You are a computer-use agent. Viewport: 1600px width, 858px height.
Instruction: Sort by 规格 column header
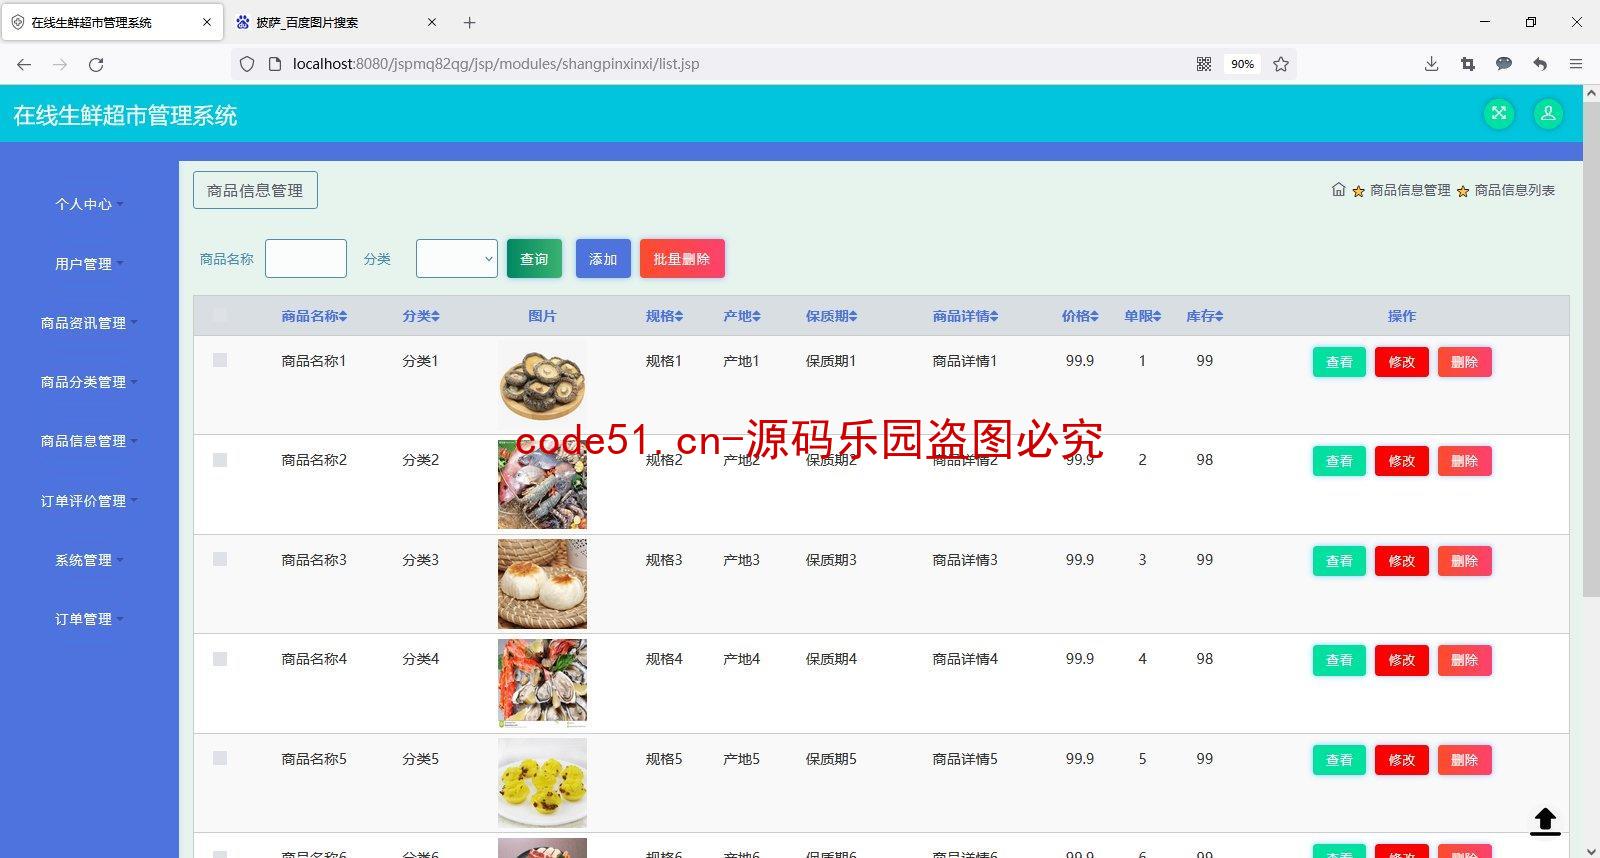coord(664,316)
